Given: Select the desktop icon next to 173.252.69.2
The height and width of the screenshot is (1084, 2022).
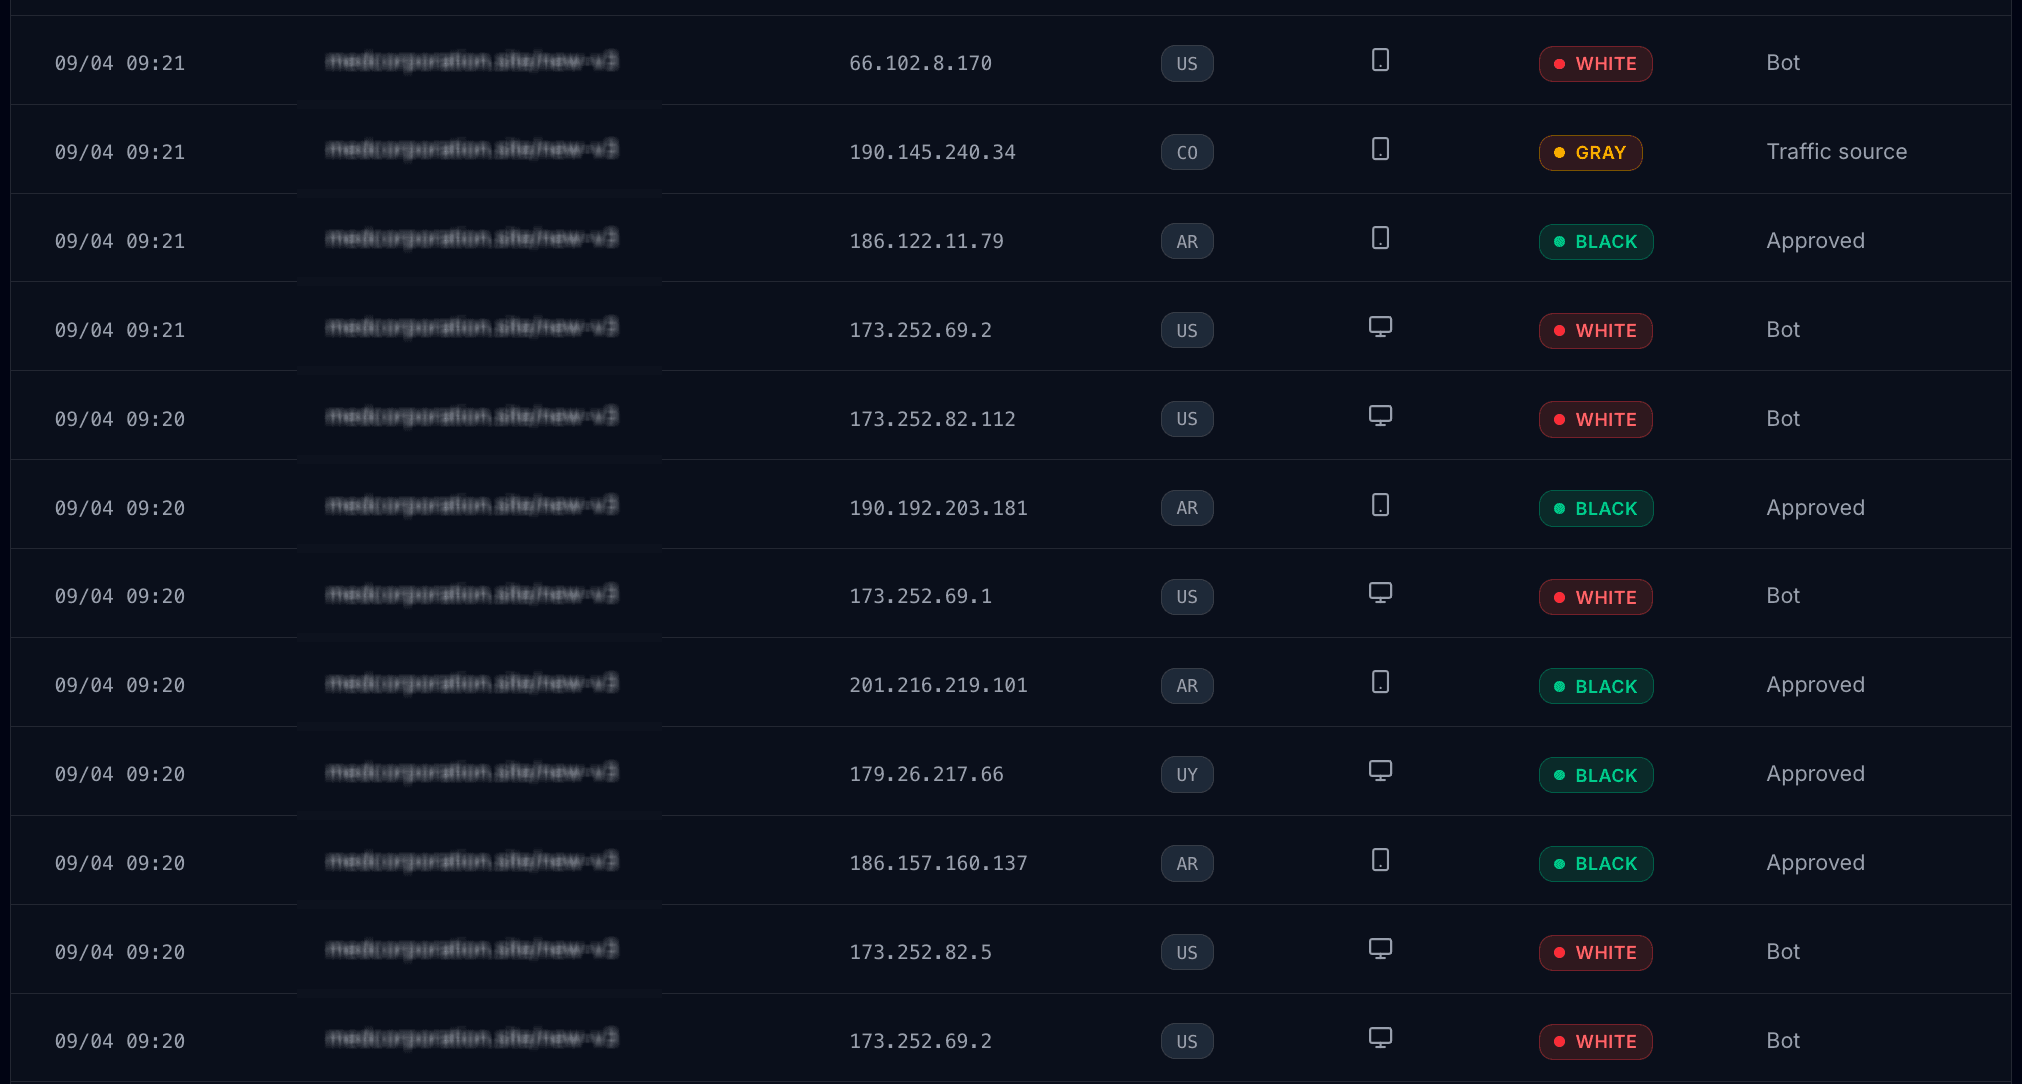Looking at the screenshot, I should pyautogui.click(x=1381, y=326).
